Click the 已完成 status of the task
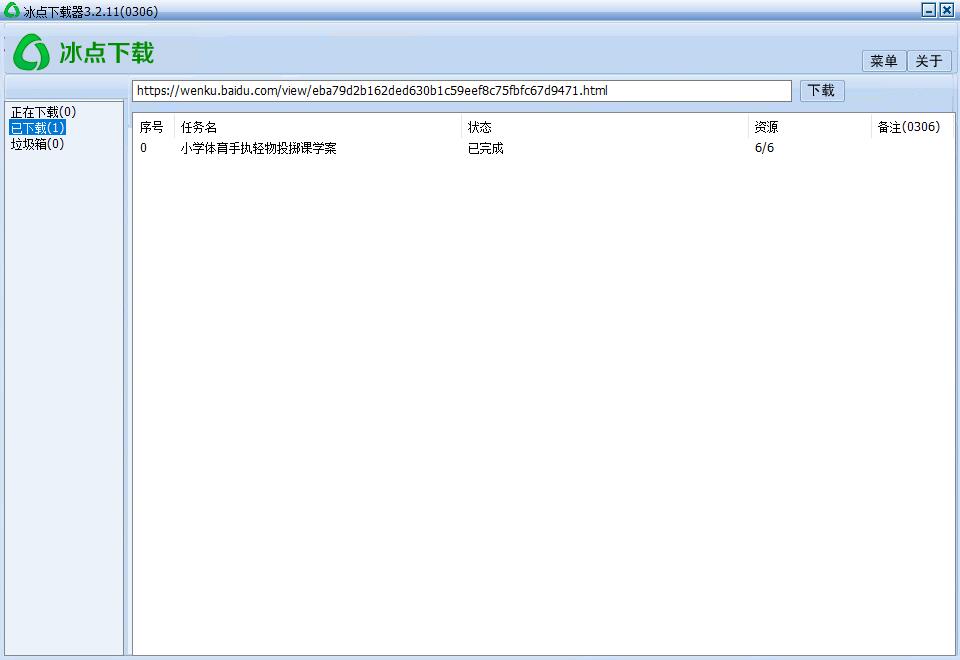Screen dimensions: 960x660 tap(485, 148)
